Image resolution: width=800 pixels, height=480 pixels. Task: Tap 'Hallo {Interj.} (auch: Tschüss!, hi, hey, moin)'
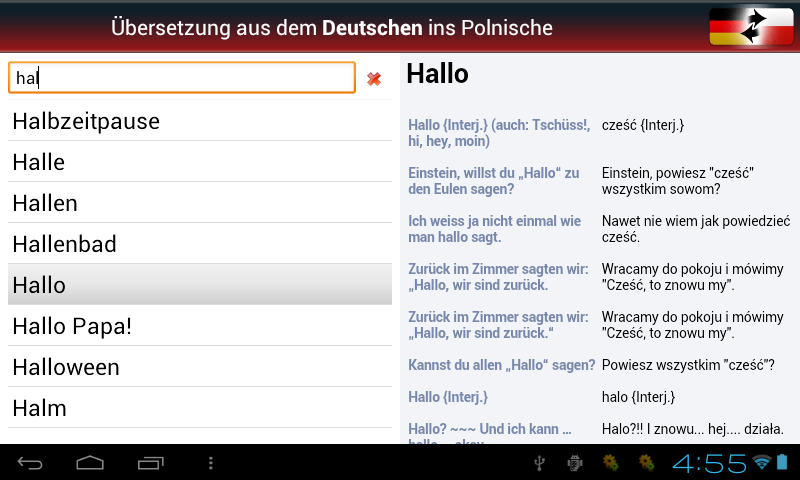coord(499,133)
